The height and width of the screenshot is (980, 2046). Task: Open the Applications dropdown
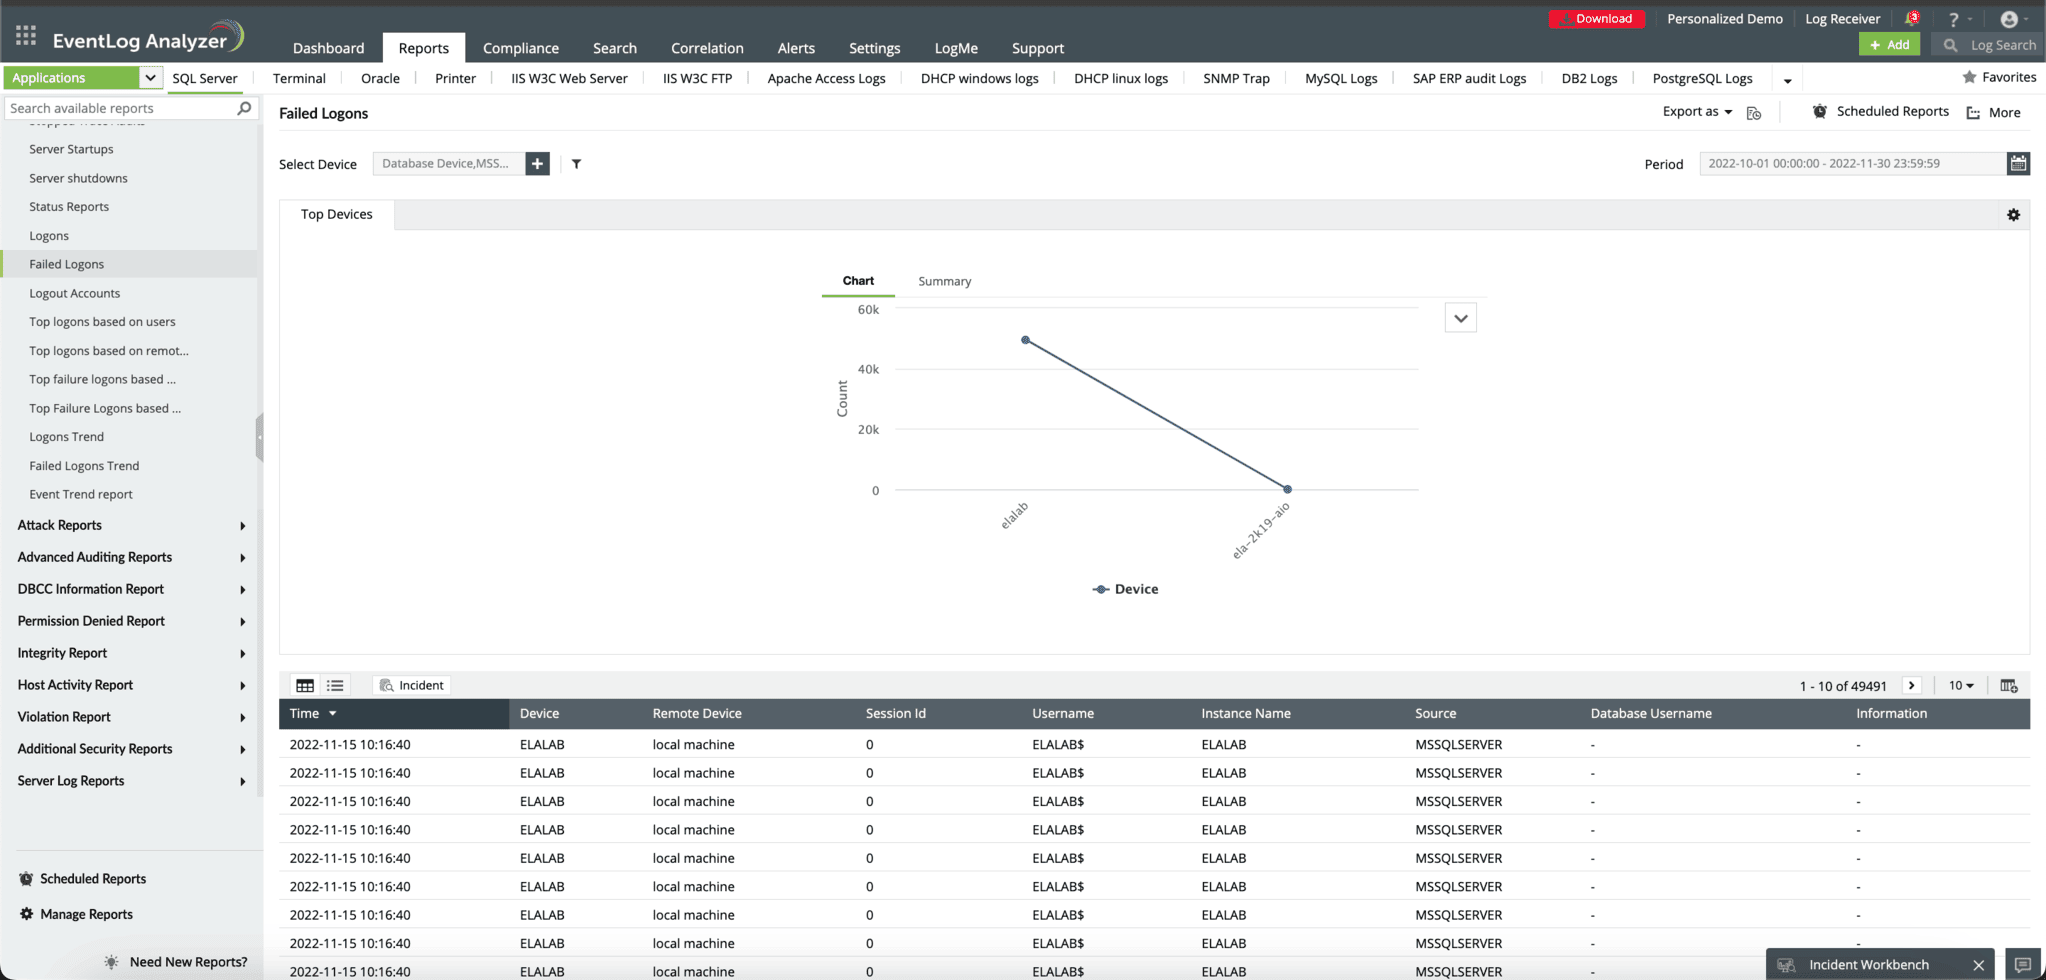click(83, 77)
